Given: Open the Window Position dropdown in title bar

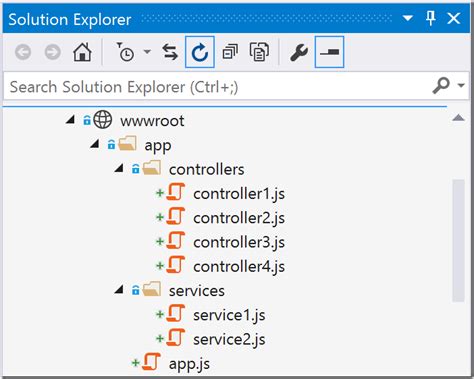Looking at the screenshot, I should [x=408, y=18].
